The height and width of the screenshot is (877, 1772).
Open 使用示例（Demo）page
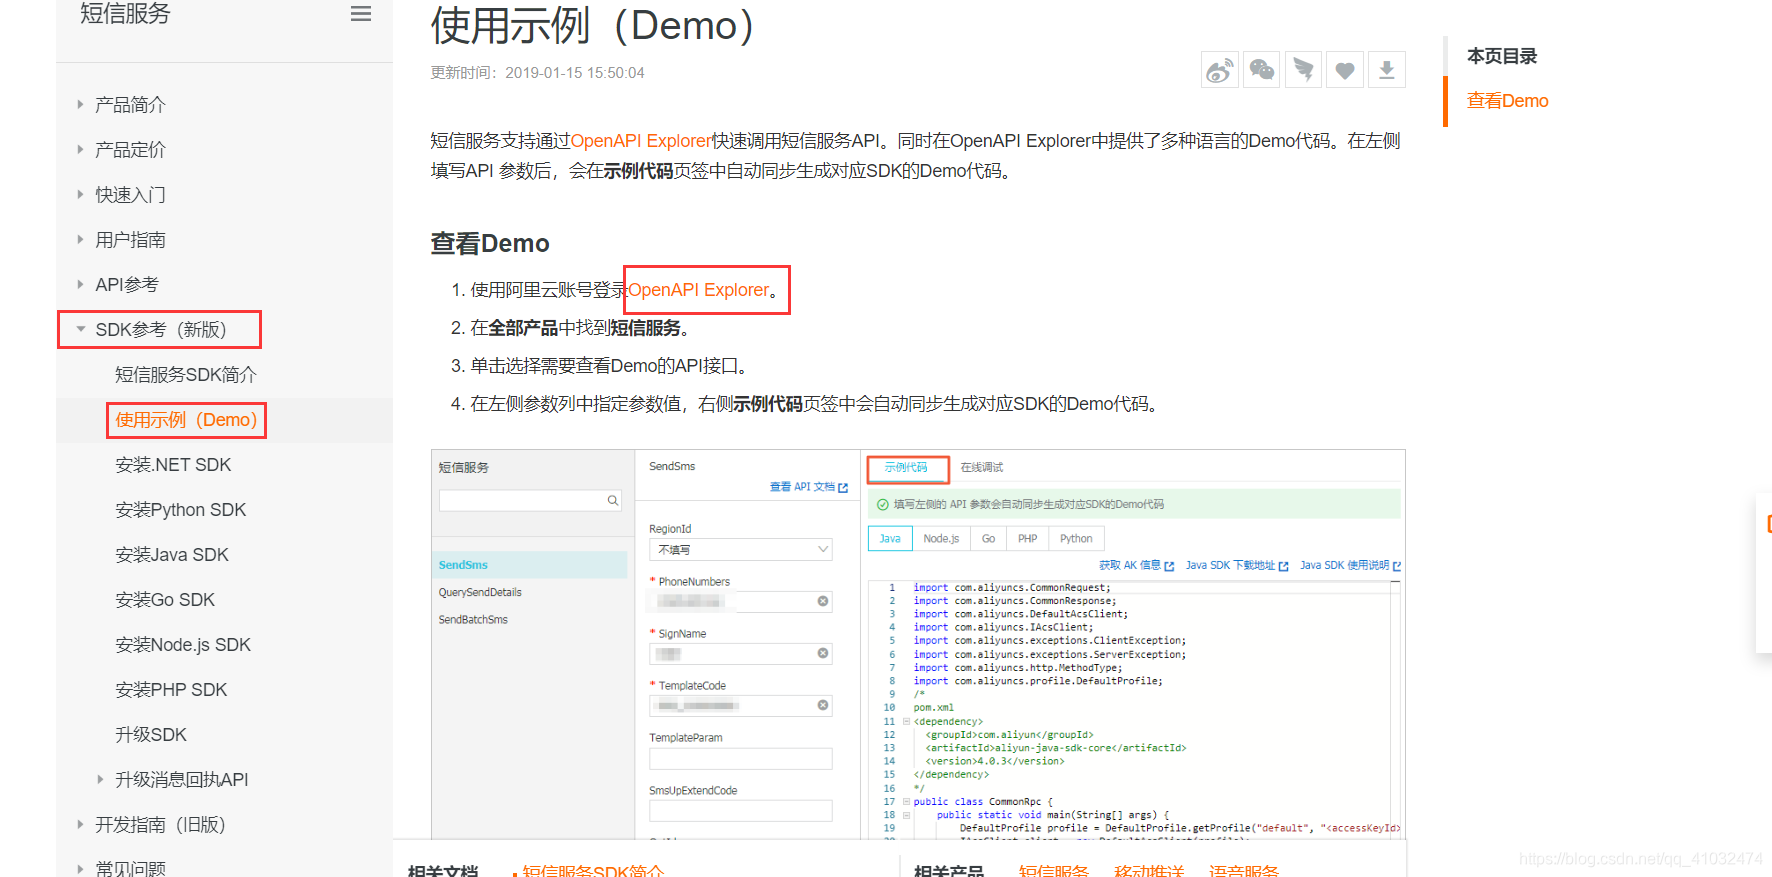(x=186, y=420)
